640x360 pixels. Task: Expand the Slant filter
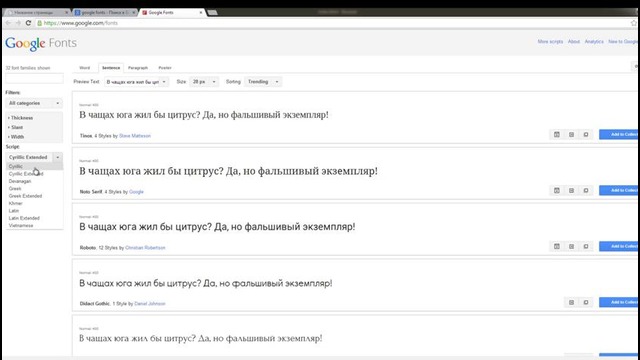[x=16, y=127]
